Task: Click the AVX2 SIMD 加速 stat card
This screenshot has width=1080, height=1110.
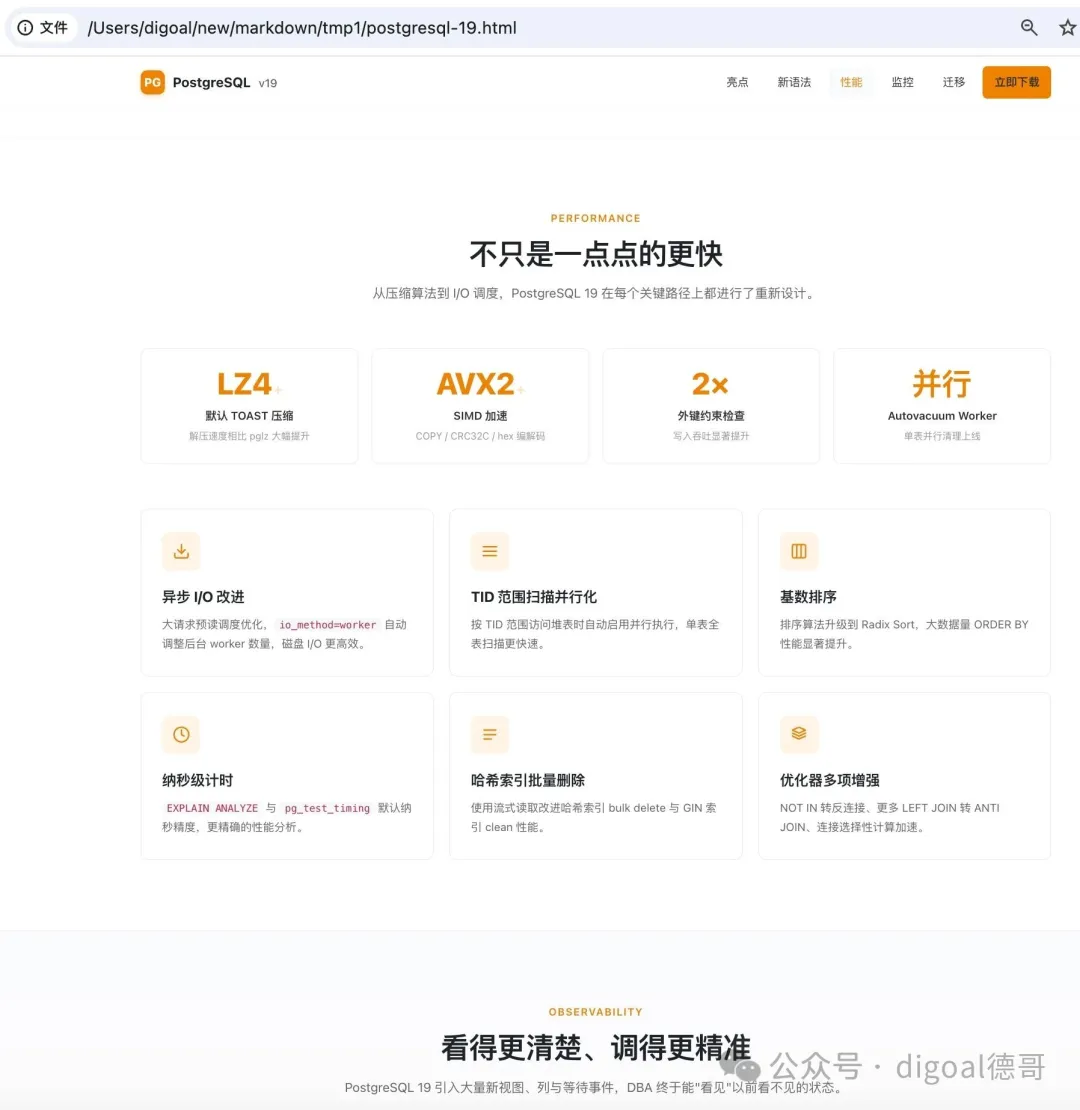Action: (x=480, y=406)
